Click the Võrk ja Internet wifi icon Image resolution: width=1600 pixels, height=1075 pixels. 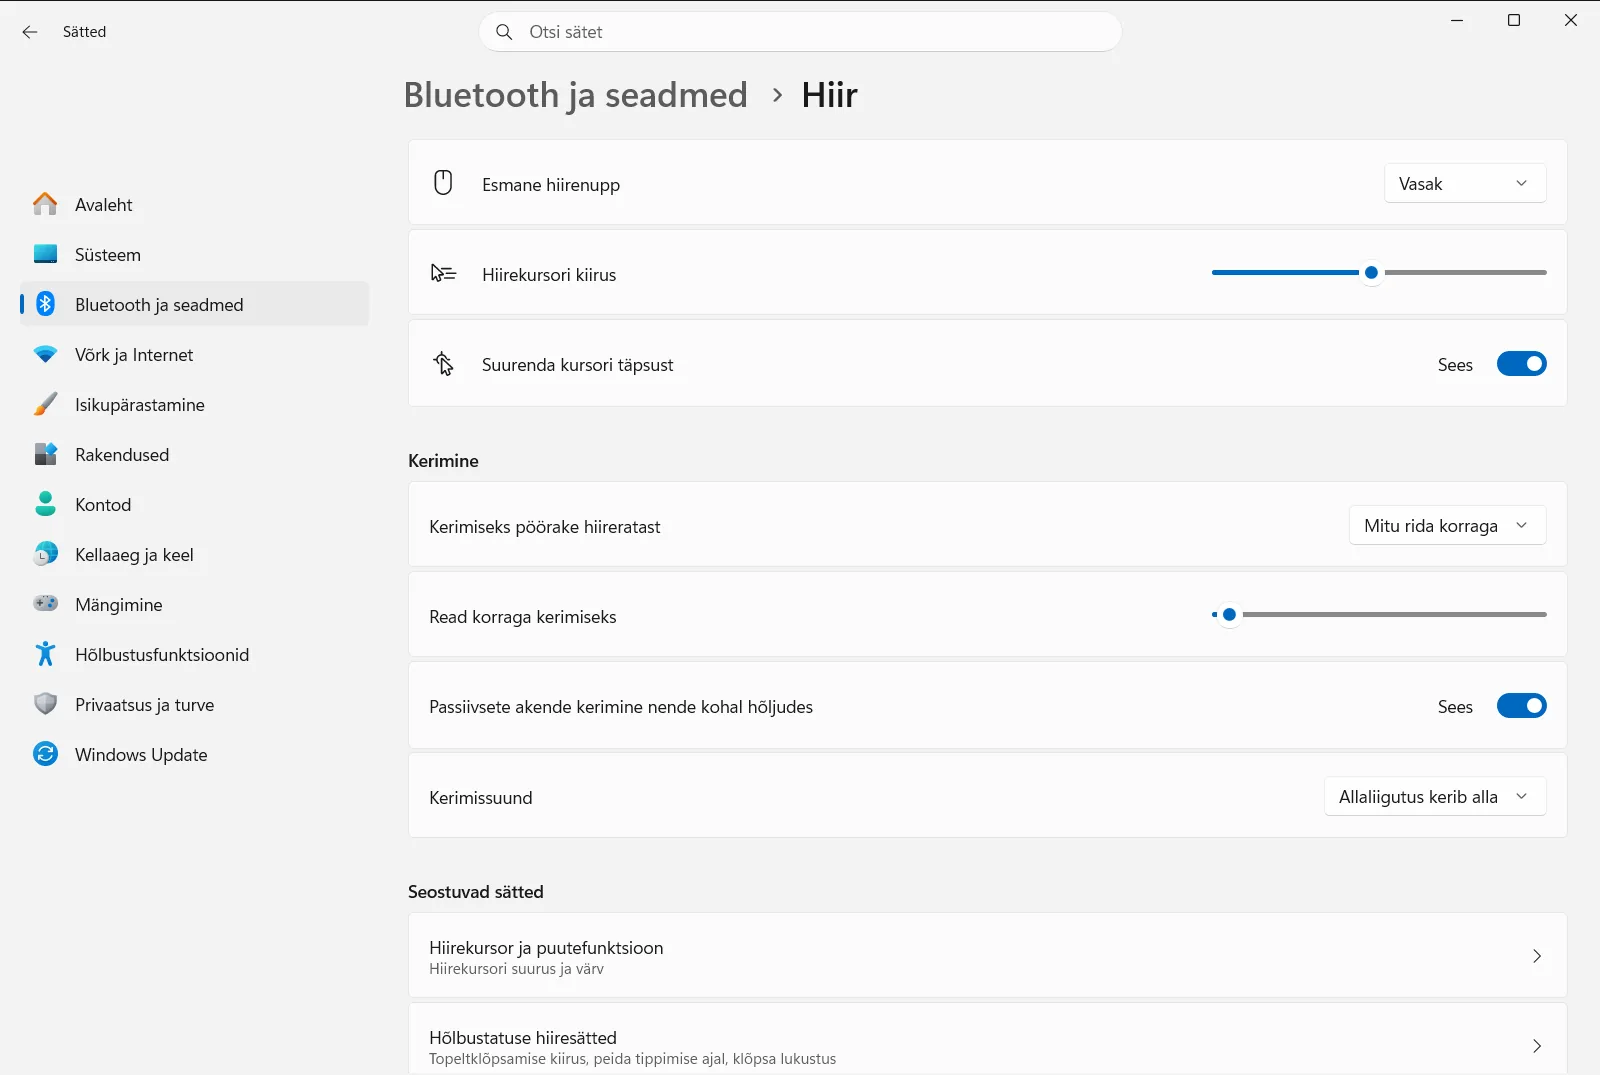click(45, 354)
